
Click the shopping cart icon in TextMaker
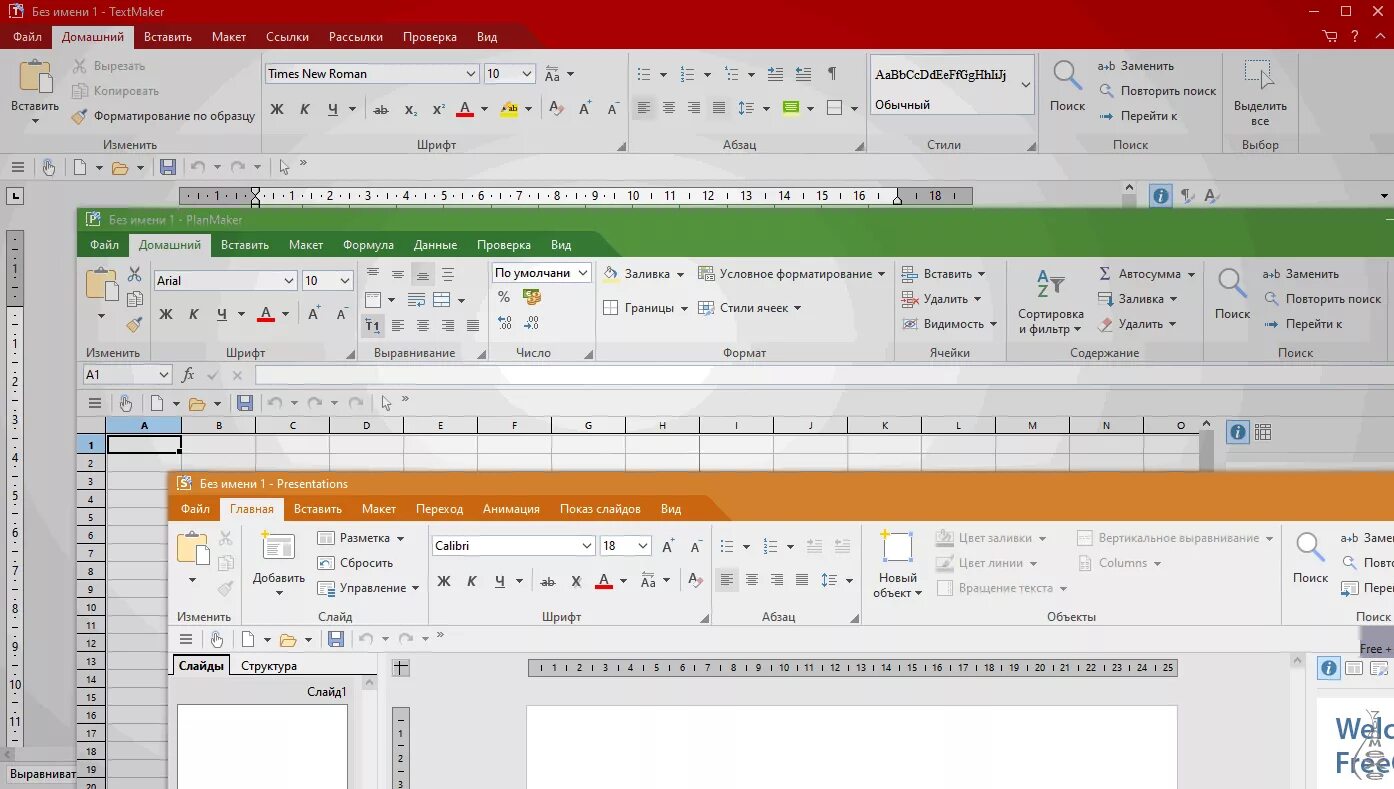pyautogui.click(x=1330, y=37)
